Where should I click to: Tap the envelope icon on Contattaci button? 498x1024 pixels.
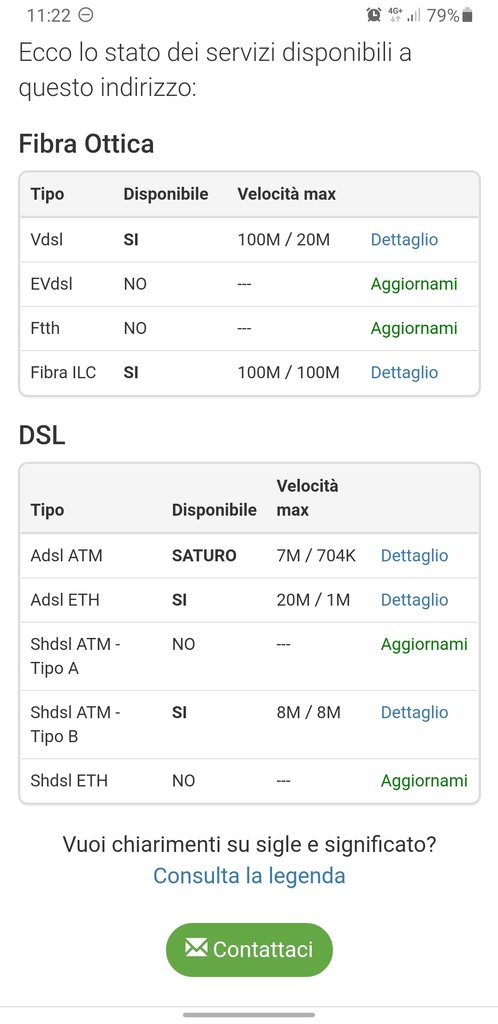[196, 948]
